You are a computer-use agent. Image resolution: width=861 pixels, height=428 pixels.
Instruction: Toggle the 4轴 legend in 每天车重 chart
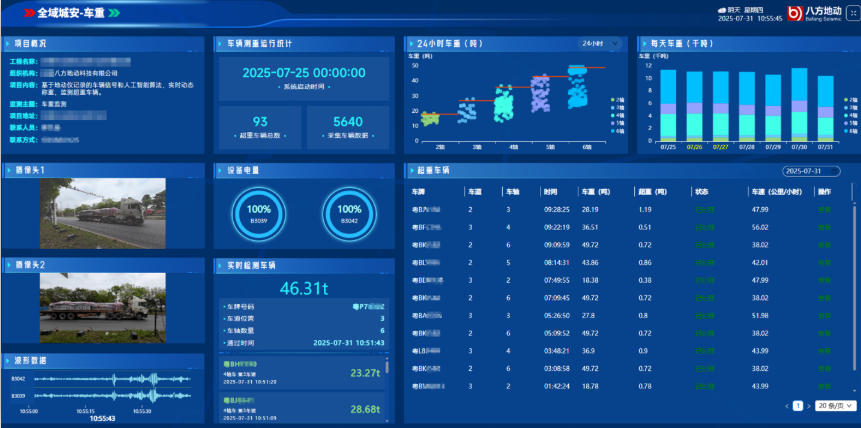tap(850, 115)
